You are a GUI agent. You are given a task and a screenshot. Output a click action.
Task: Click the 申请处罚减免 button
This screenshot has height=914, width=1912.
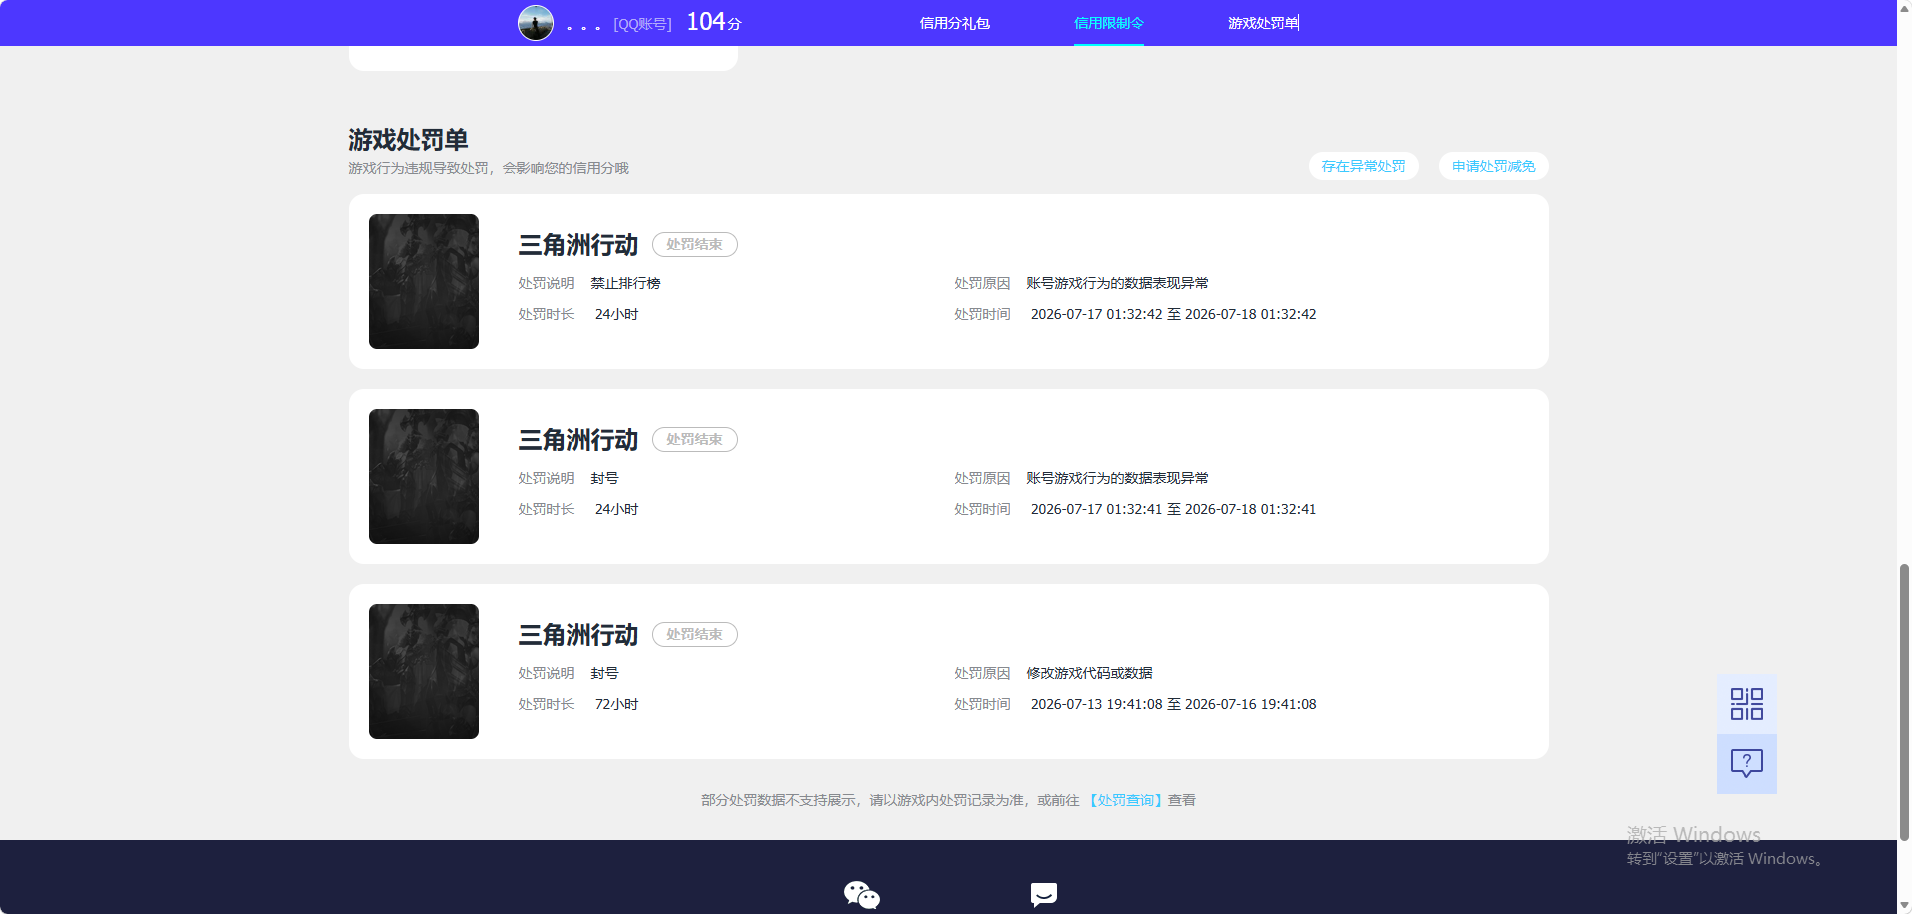[1493, 166]
